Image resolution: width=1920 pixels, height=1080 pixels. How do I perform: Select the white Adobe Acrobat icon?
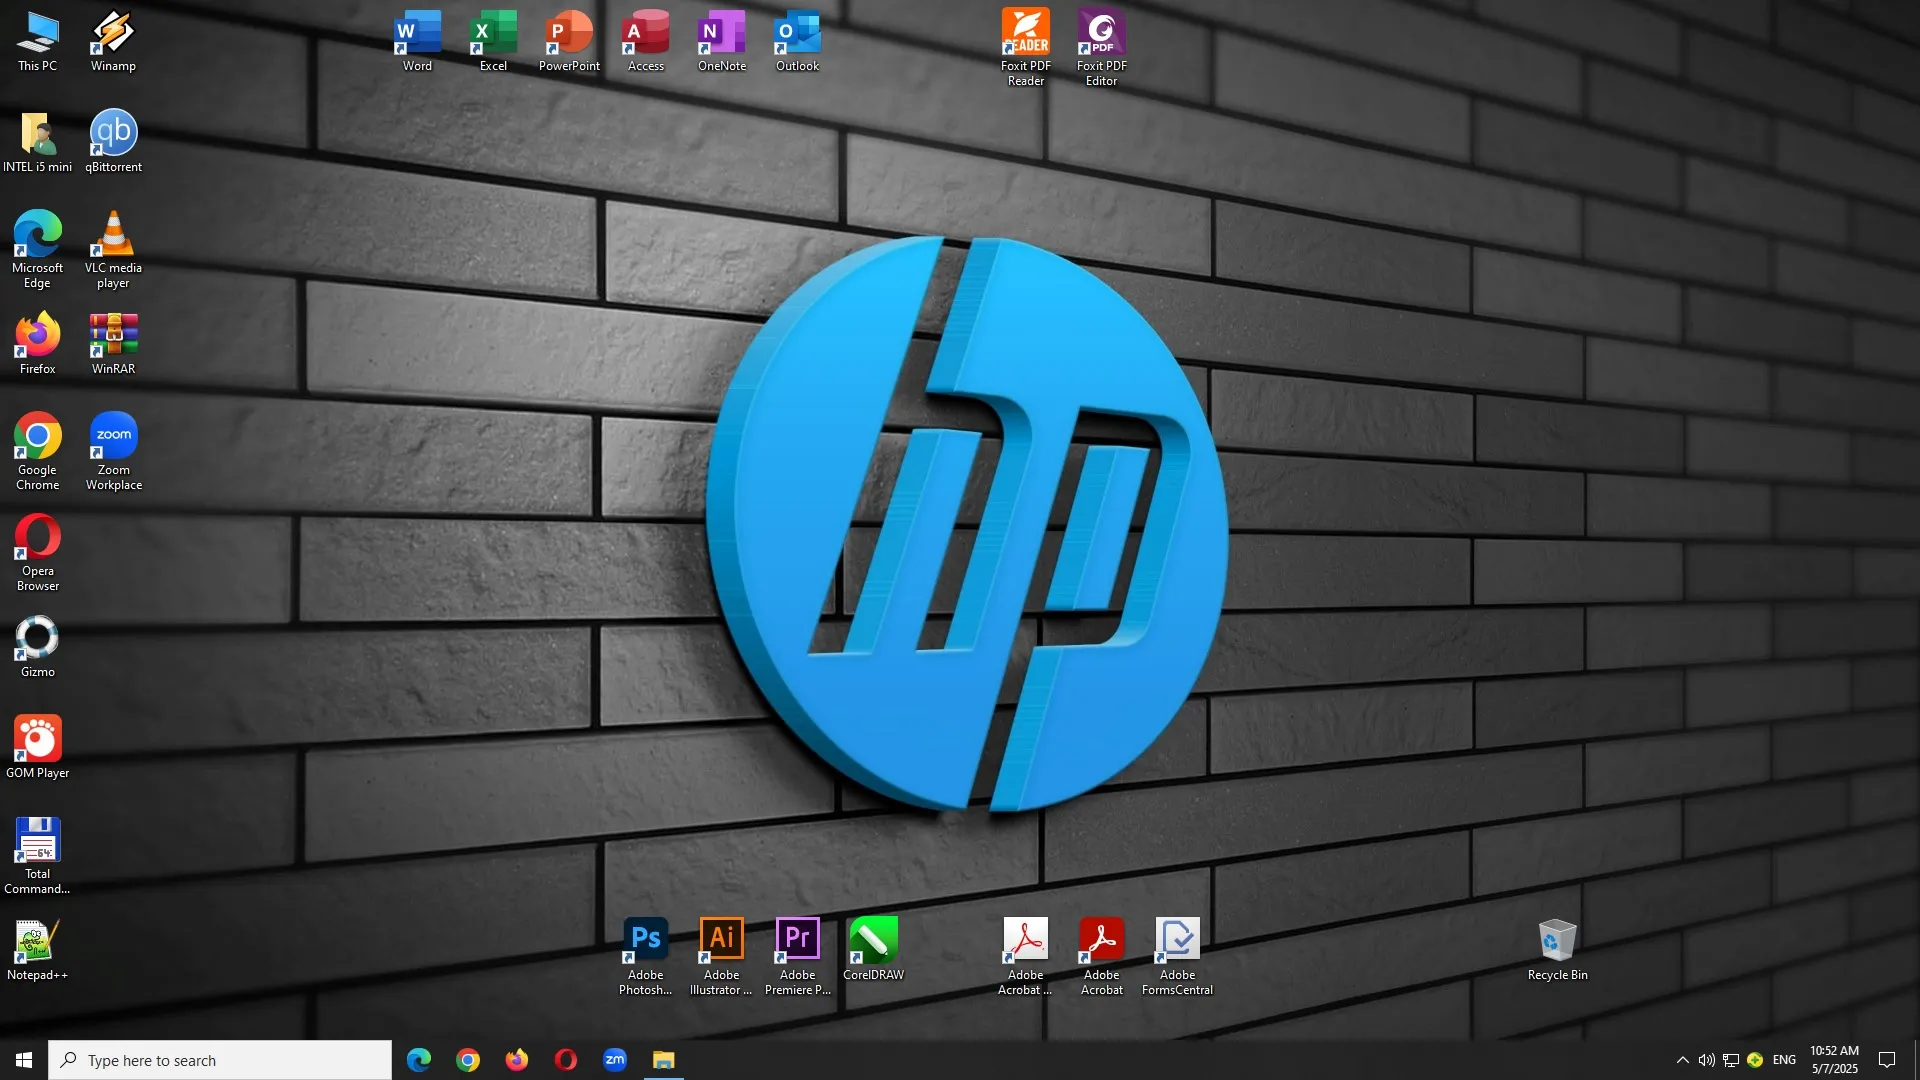pos(1026,958)
